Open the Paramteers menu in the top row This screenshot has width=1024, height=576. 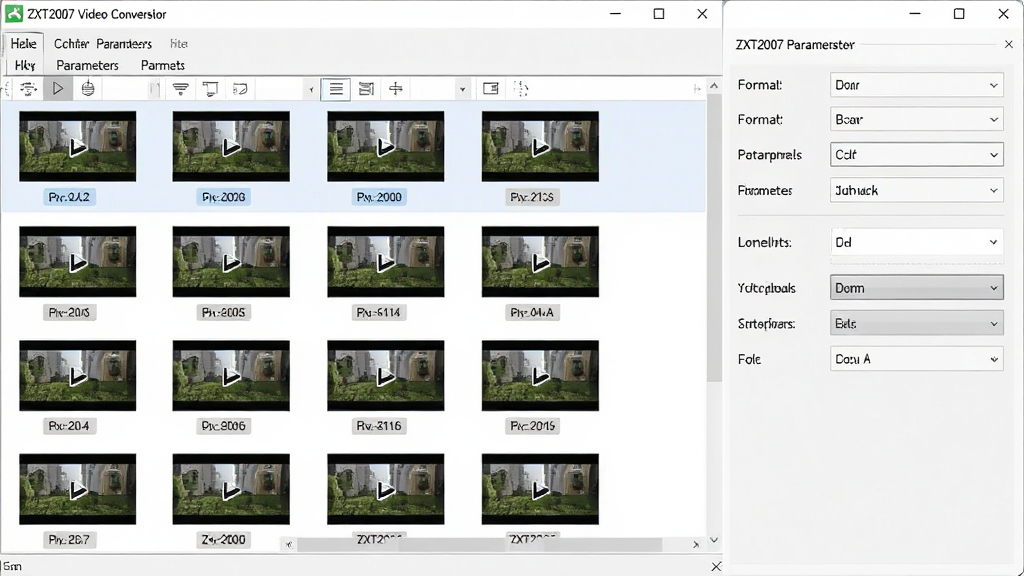click(124, 44)
